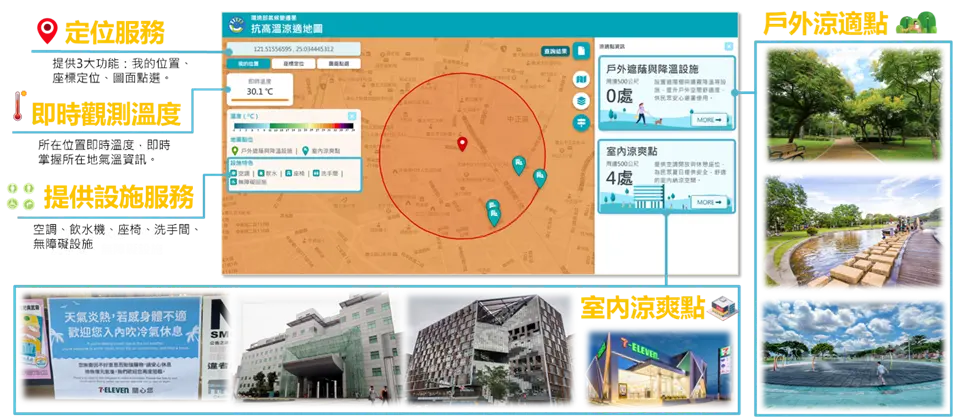
Task: Click the 中正區 label on the map
Action: pos(517,119)
